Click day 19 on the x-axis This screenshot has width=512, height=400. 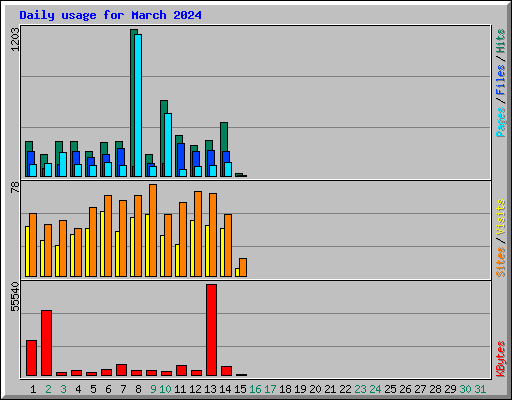coord(300,389)
